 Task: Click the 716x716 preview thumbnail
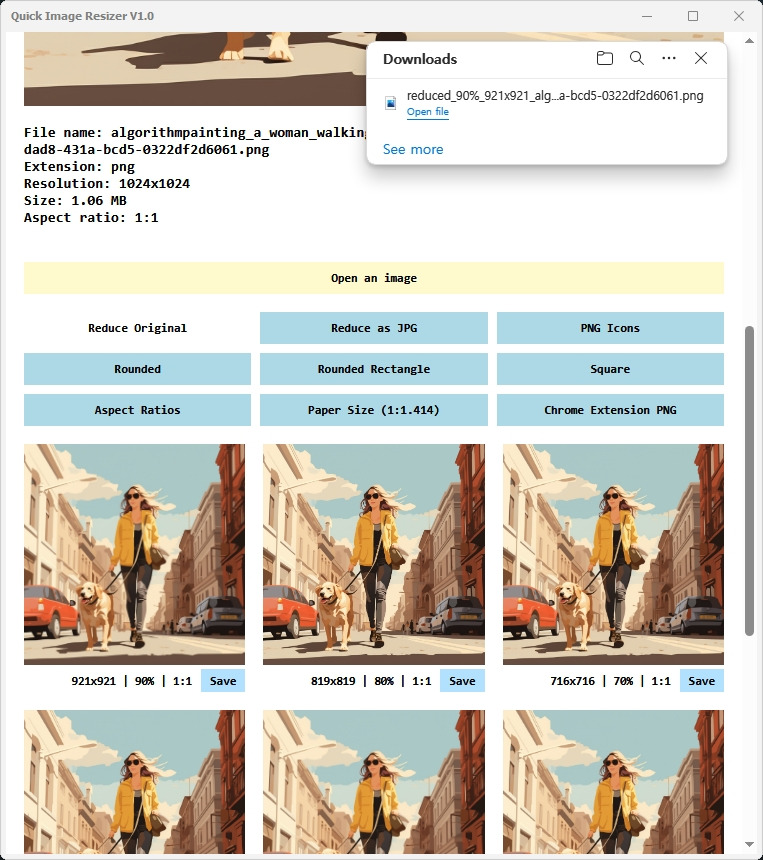[613, 555]
